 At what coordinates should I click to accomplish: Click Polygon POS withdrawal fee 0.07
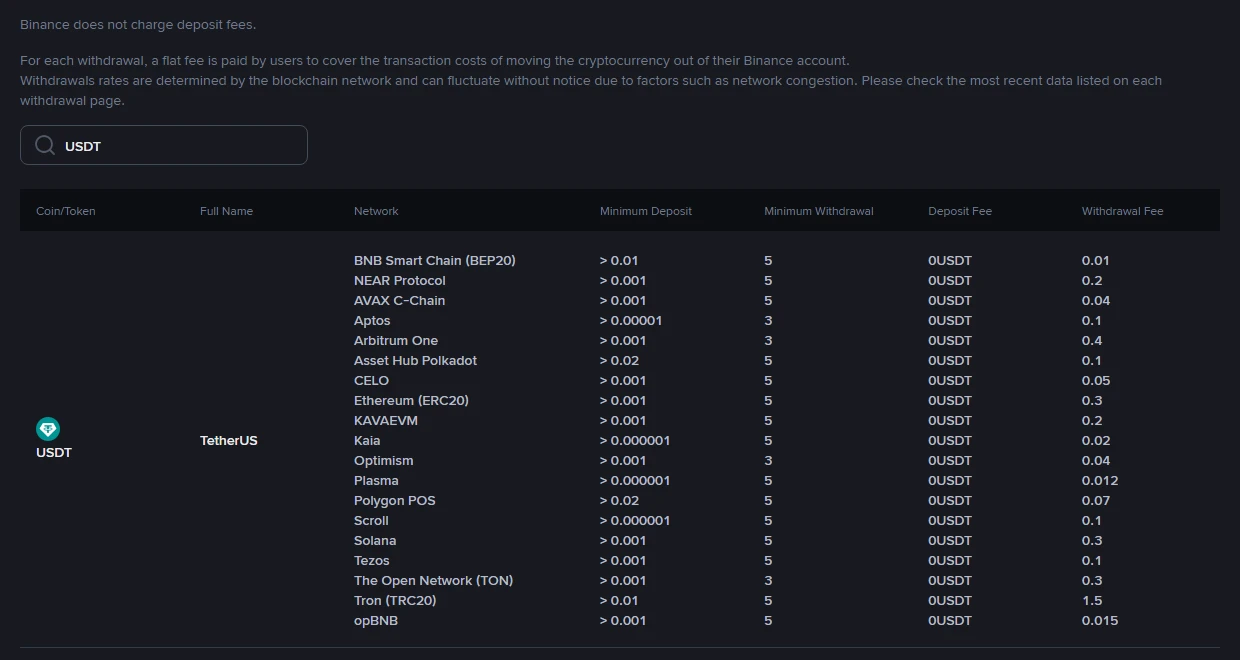pos(1096,501)
